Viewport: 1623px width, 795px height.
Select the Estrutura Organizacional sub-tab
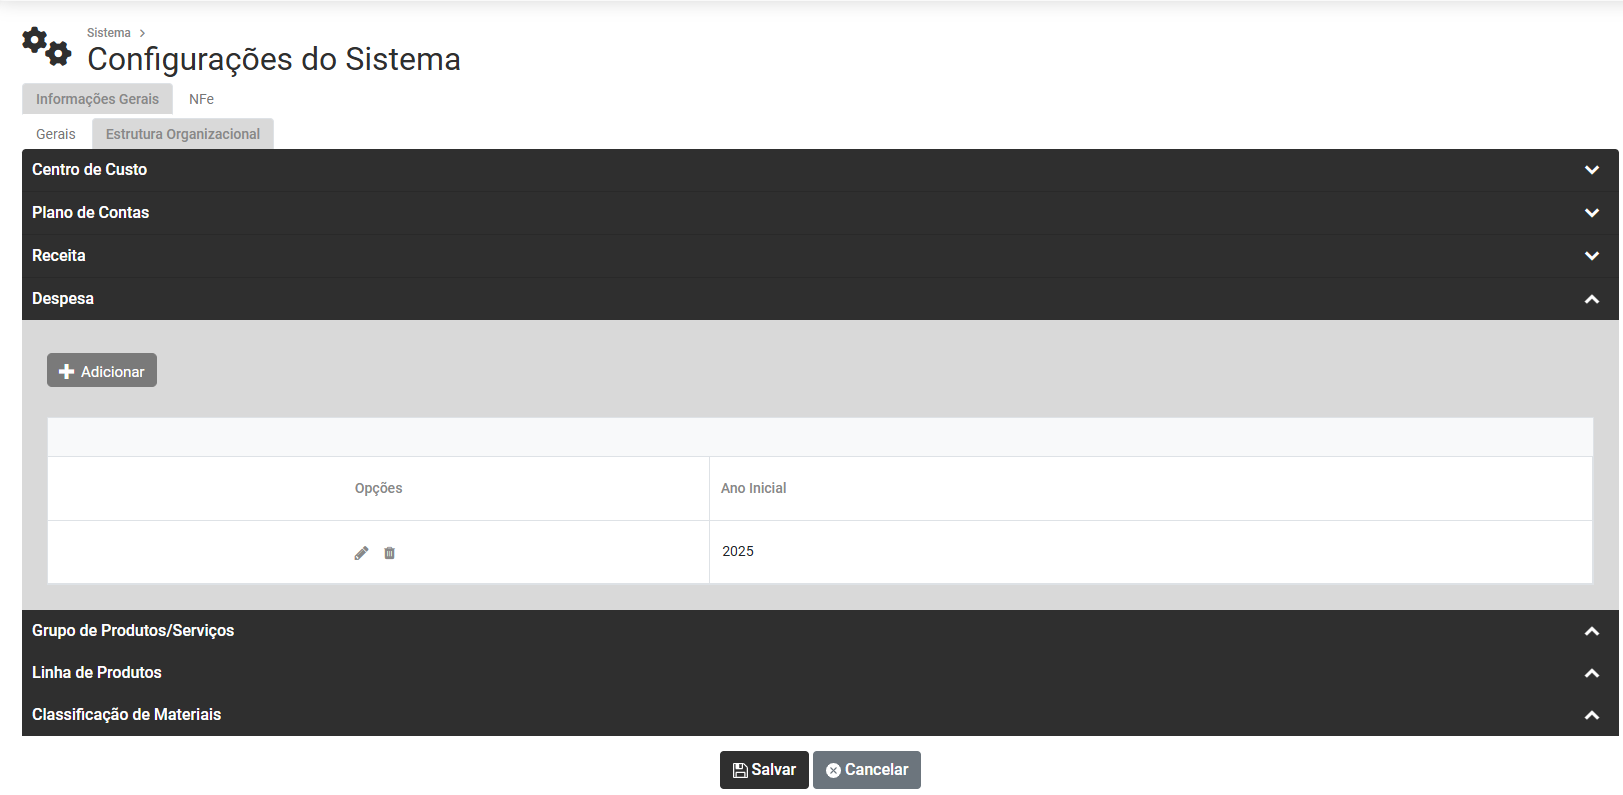tap(183, 134)
